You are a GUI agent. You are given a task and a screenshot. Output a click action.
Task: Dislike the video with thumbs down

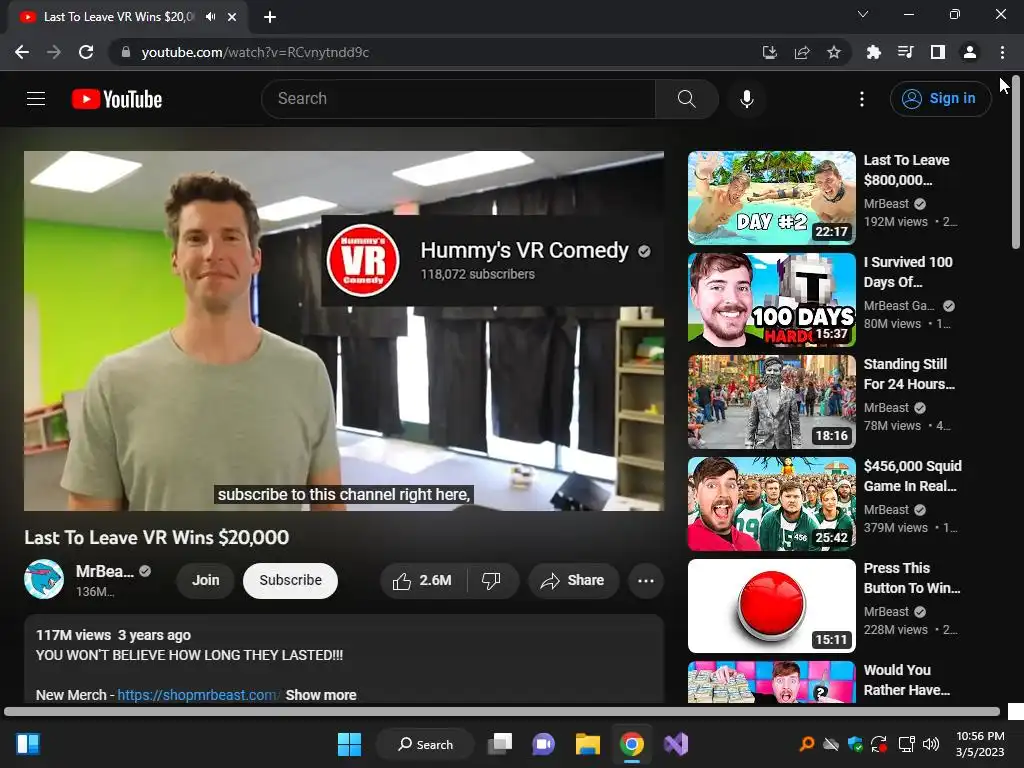[492, 581]
